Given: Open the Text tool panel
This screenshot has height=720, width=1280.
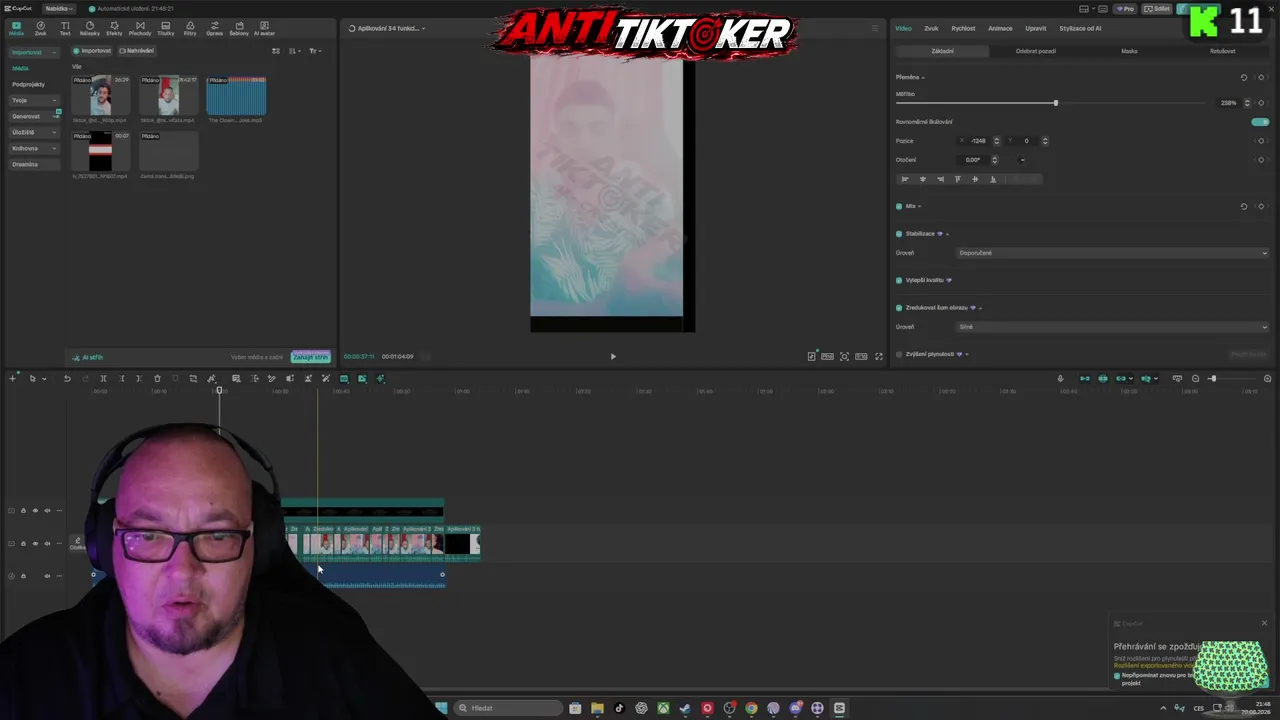Looking at the screenshot, I should (65, 28).
